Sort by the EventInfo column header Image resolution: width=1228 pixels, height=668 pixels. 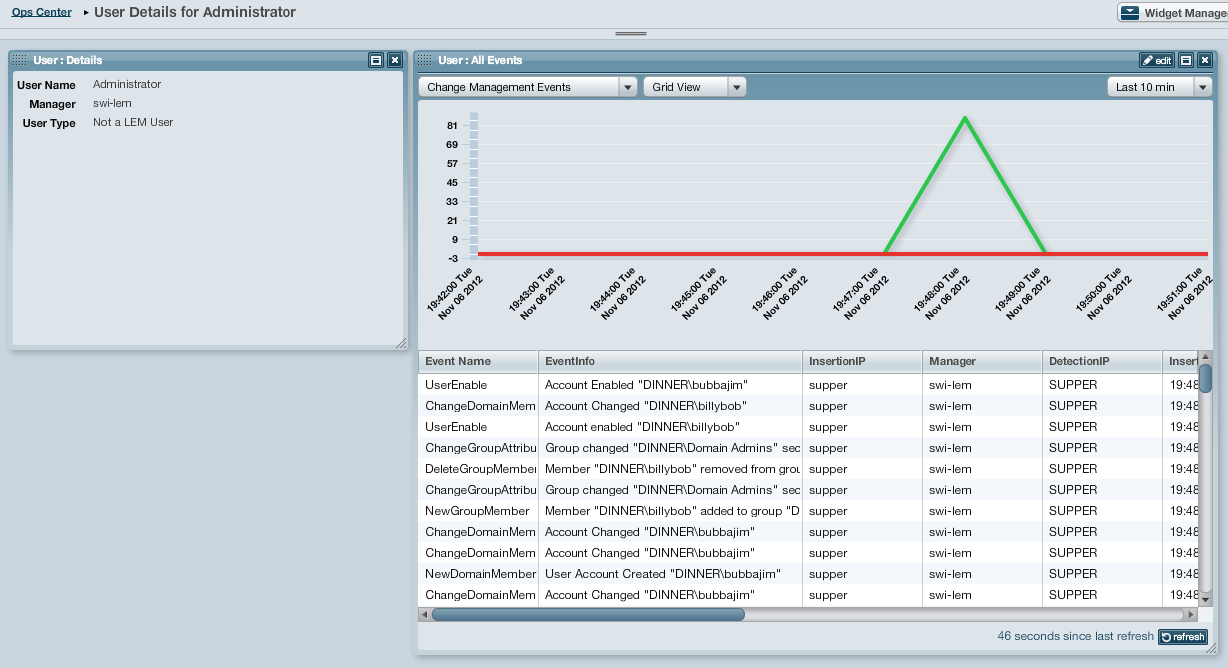coord(670,361)
